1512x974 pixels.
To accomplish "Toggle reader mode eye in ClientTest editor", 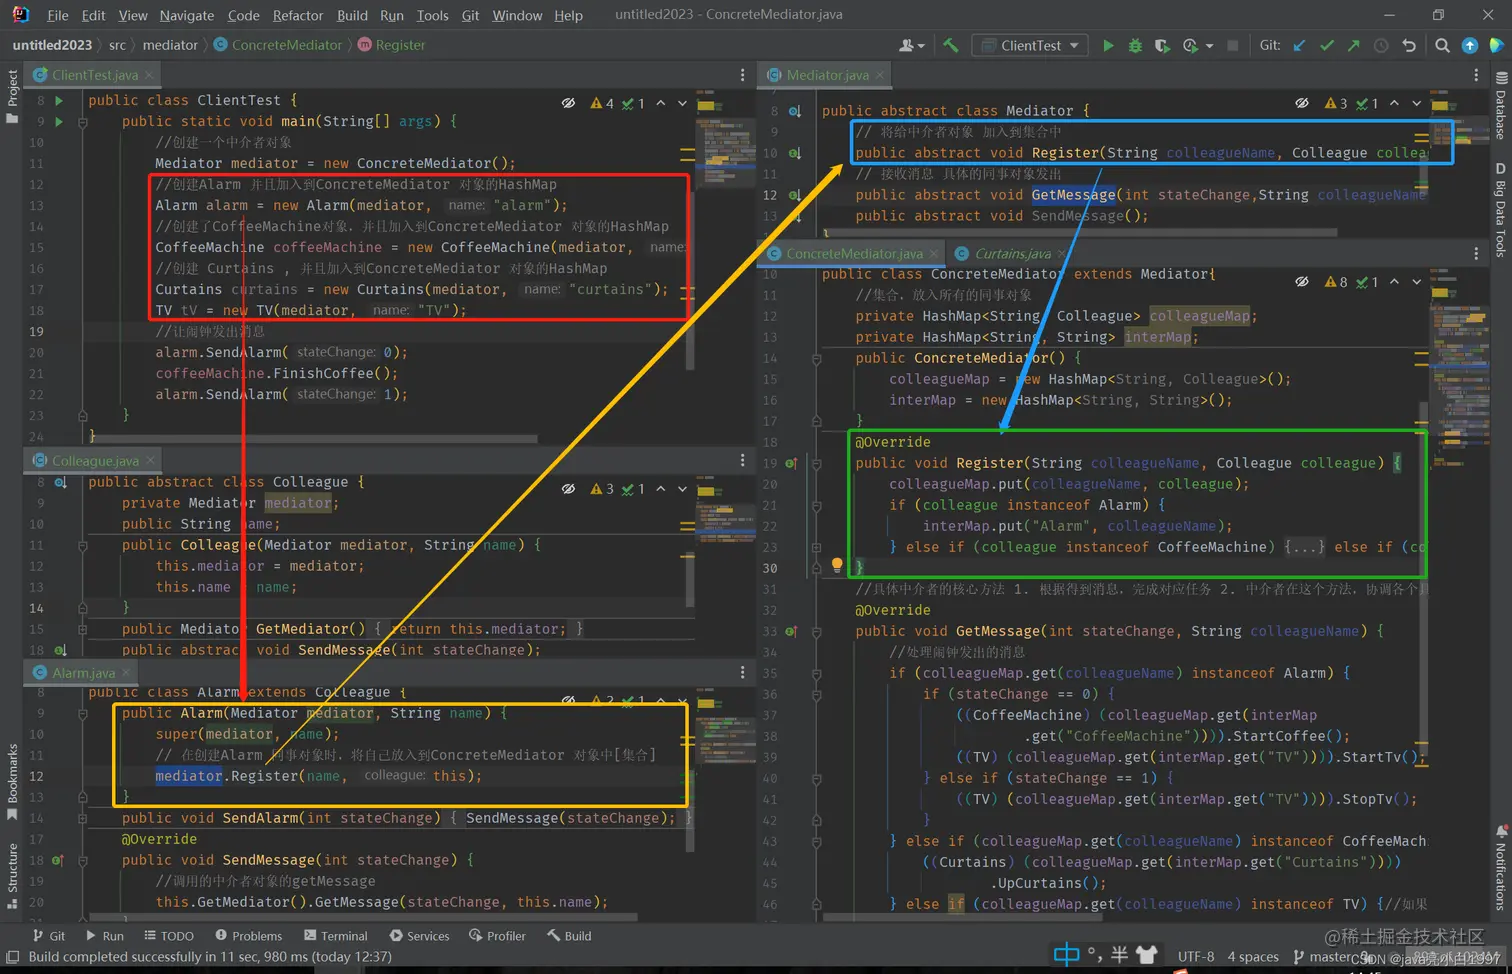I will [x=568, y=103].
